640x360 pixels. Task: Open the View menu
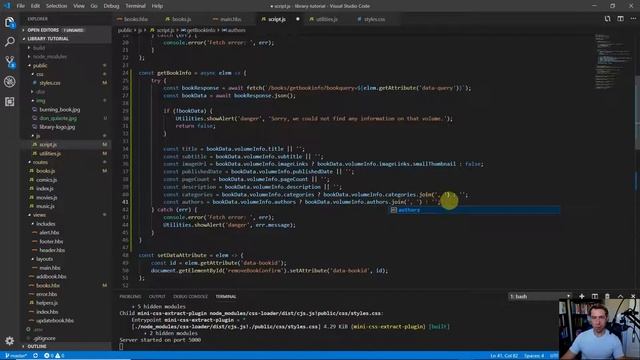click(x=79, y=6)
